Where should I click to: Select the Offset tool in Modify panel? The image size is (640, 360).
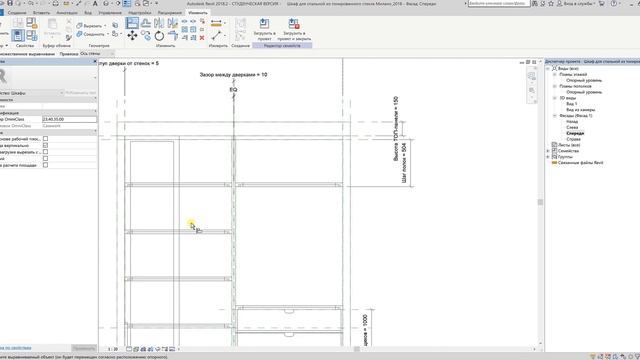point(146,23)
